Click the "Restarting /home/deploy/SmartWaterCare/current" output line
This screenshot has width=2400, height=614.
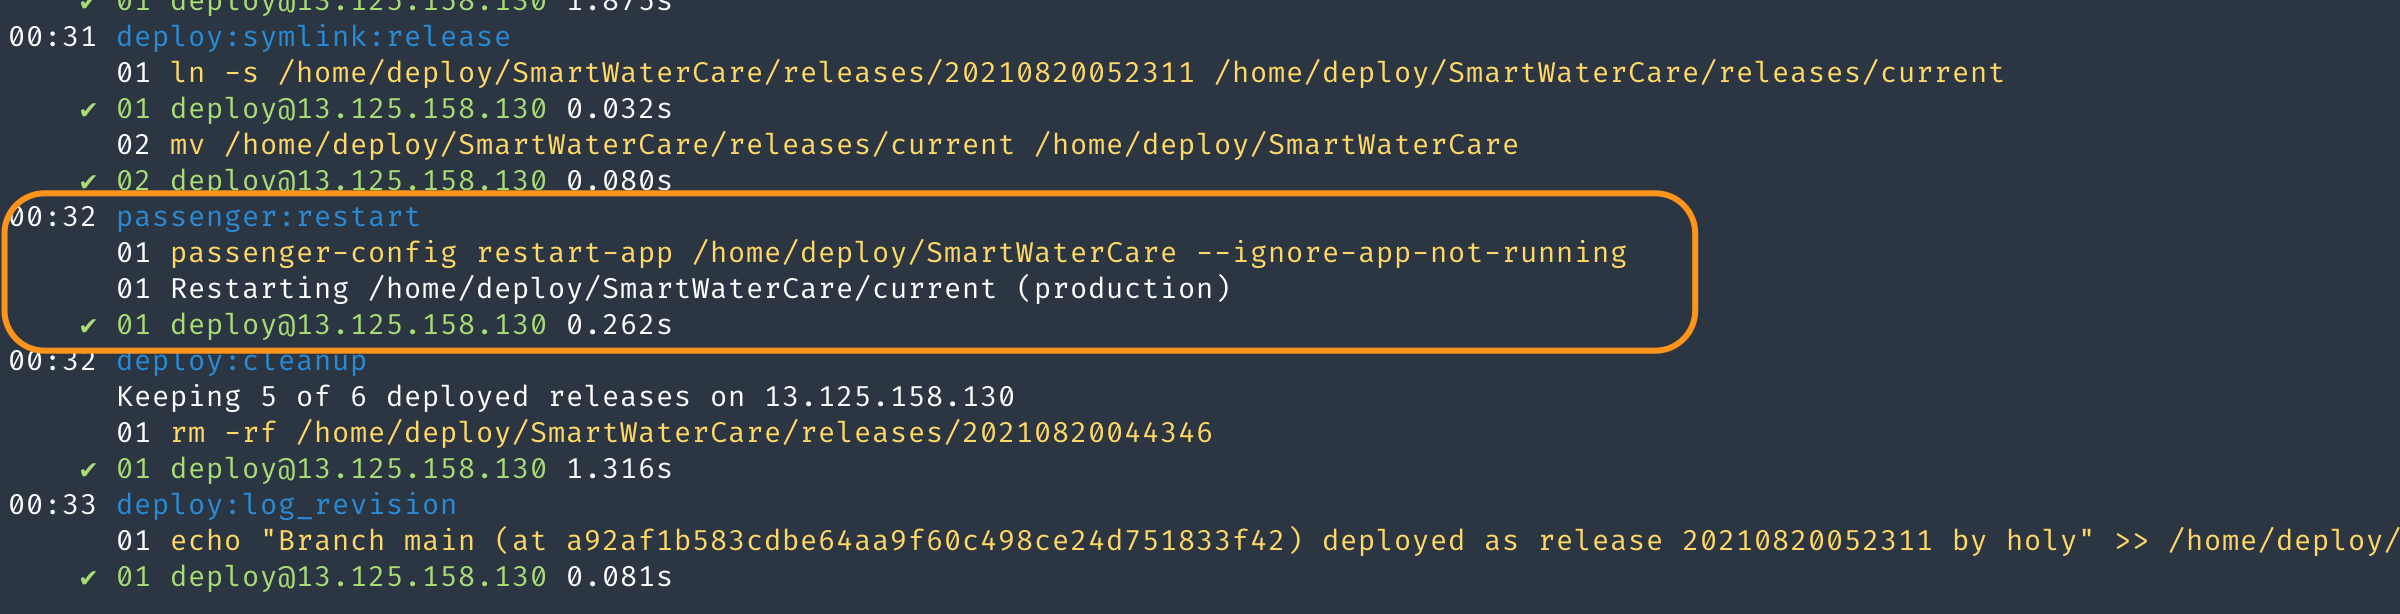[700, 289]
